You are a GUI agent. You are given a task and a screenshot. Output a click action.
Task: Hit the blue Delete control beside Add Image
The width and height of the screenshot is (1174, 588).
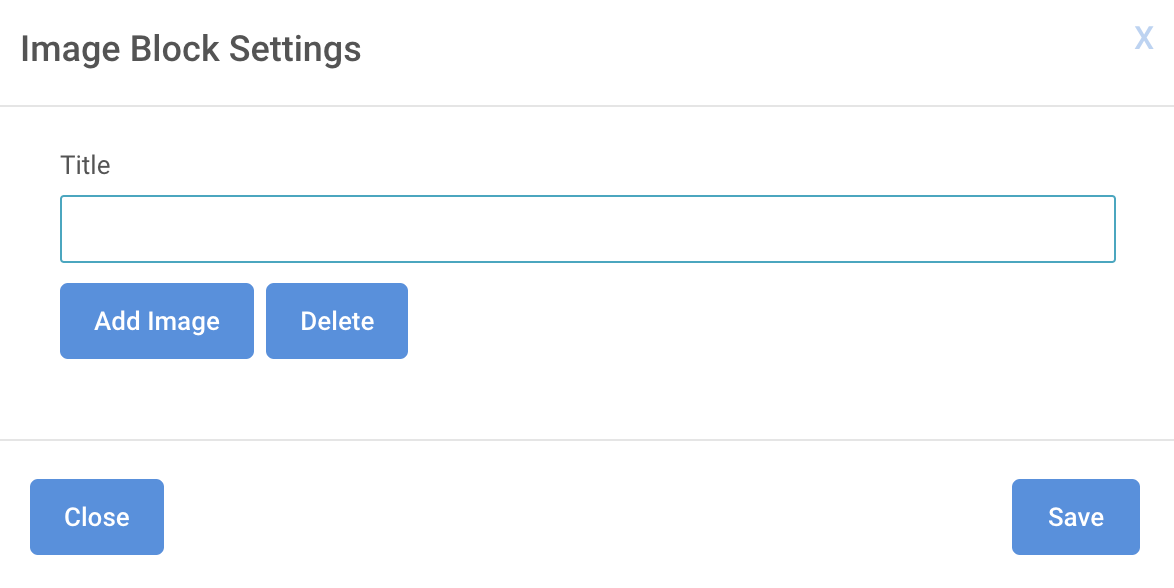pyautogui.click(x=337, y=321)
